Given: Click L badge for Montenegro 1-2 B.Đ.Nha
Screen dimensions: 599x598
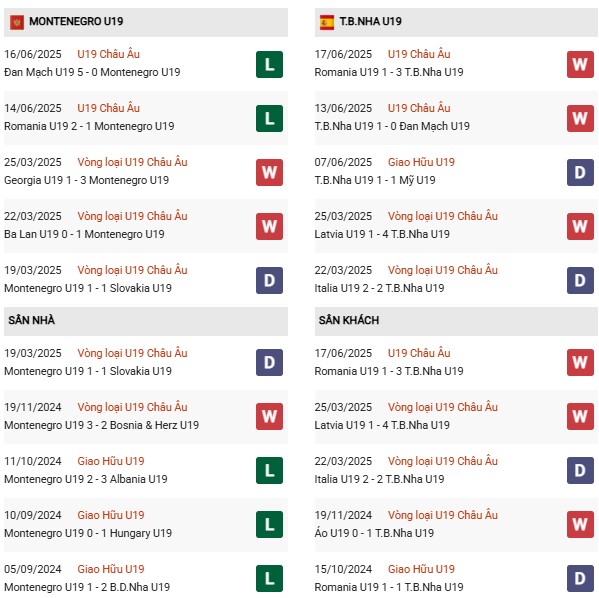Looking at the screenshot, I should click(x=269, y=578).
